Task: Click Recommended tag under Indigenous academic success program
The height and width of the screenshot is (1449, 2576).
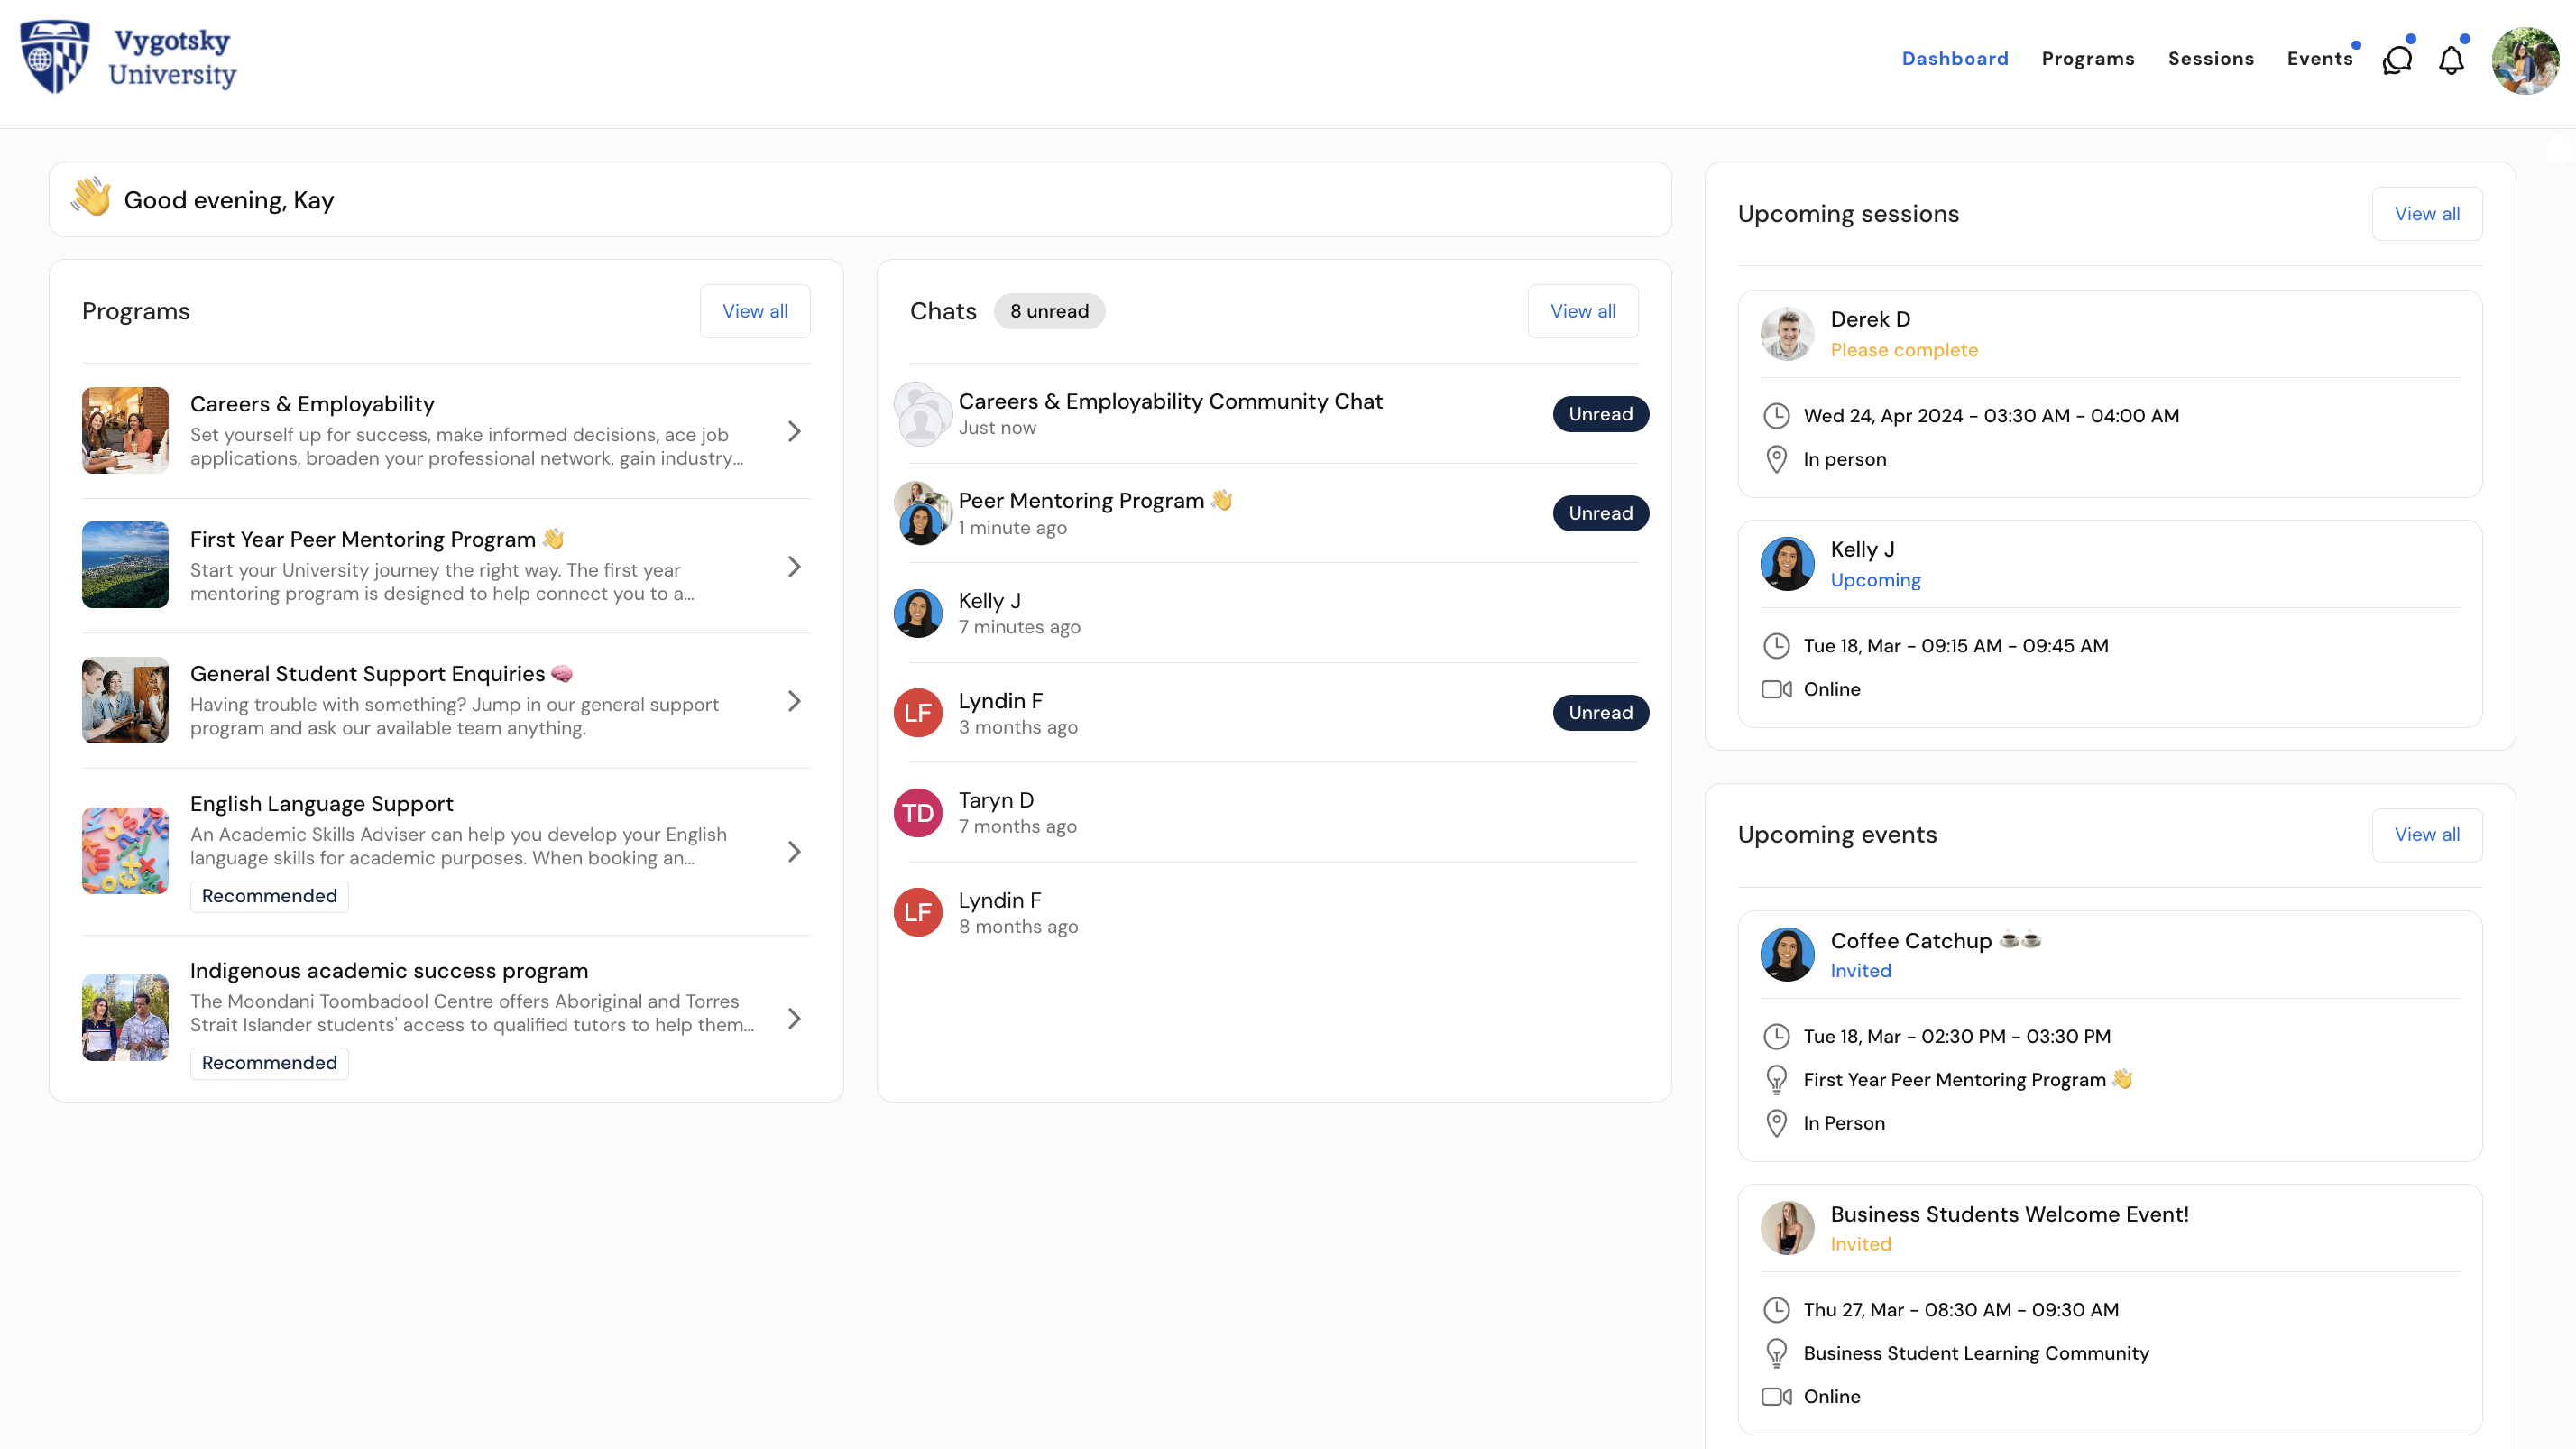Action: click(x=269, y=1063)
